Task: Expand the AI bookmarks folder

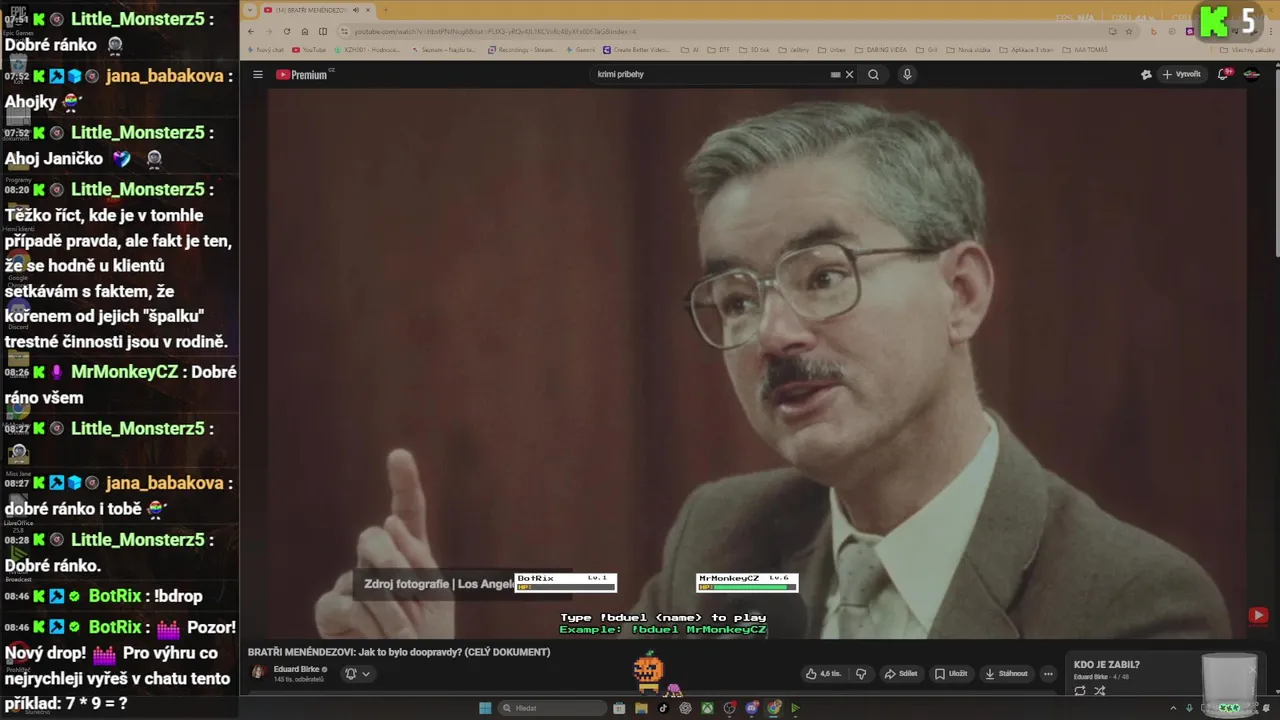Action: point(690,49)
